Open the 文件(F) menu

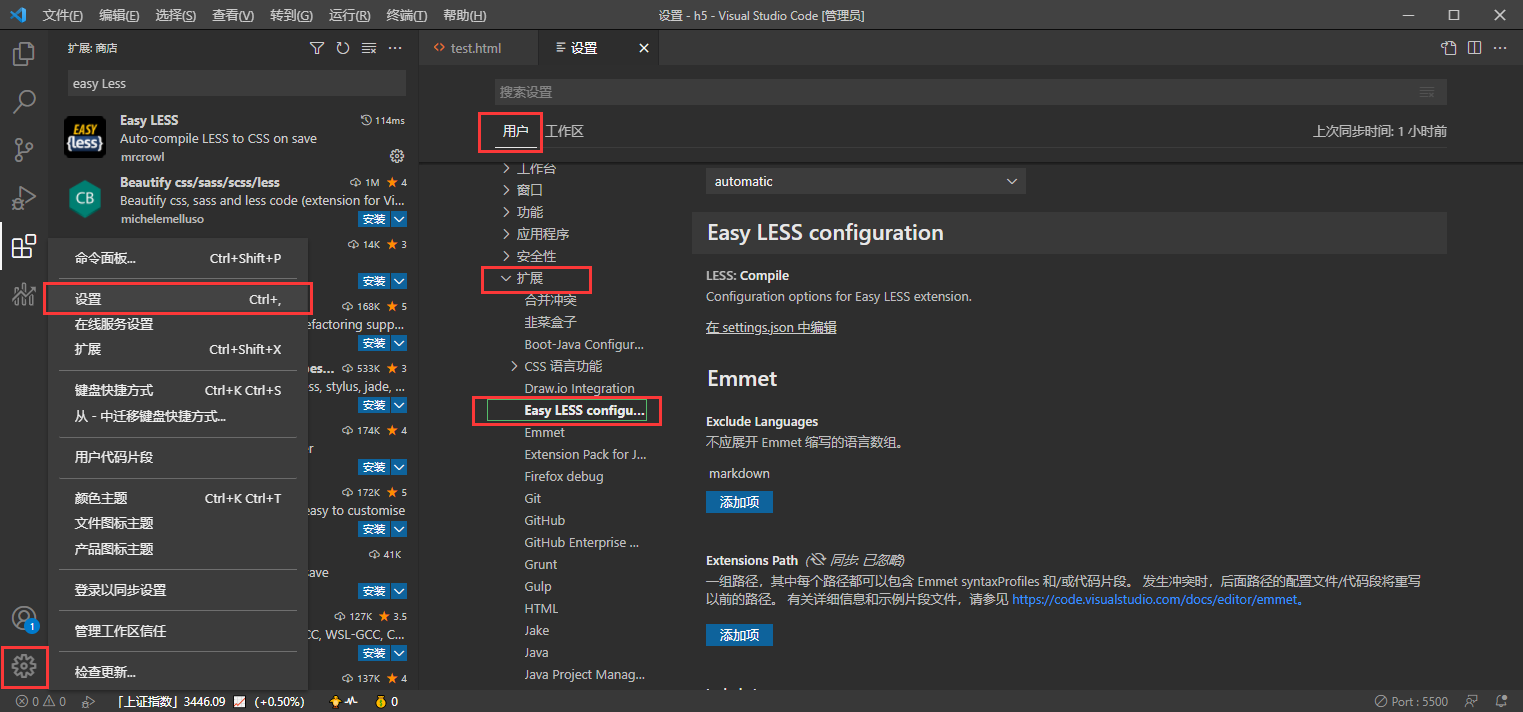pos(63,16)
